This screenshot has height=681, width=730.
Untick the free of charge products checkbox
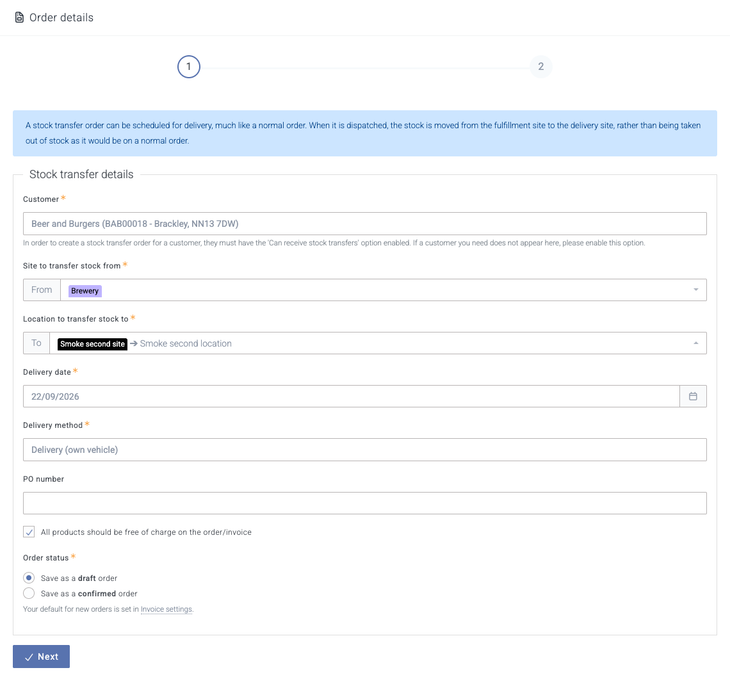coord(29,532)
